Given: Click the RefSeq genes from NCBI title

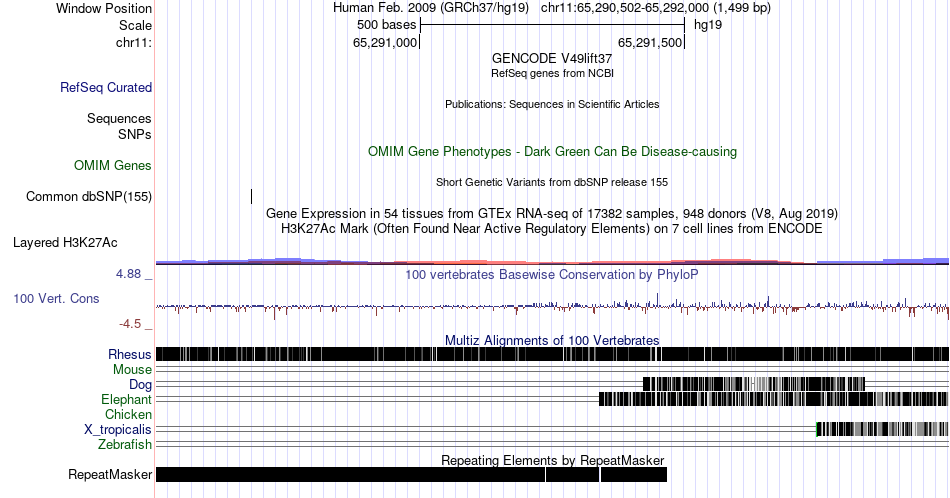Looking at the screenshot, I should 552,73.
